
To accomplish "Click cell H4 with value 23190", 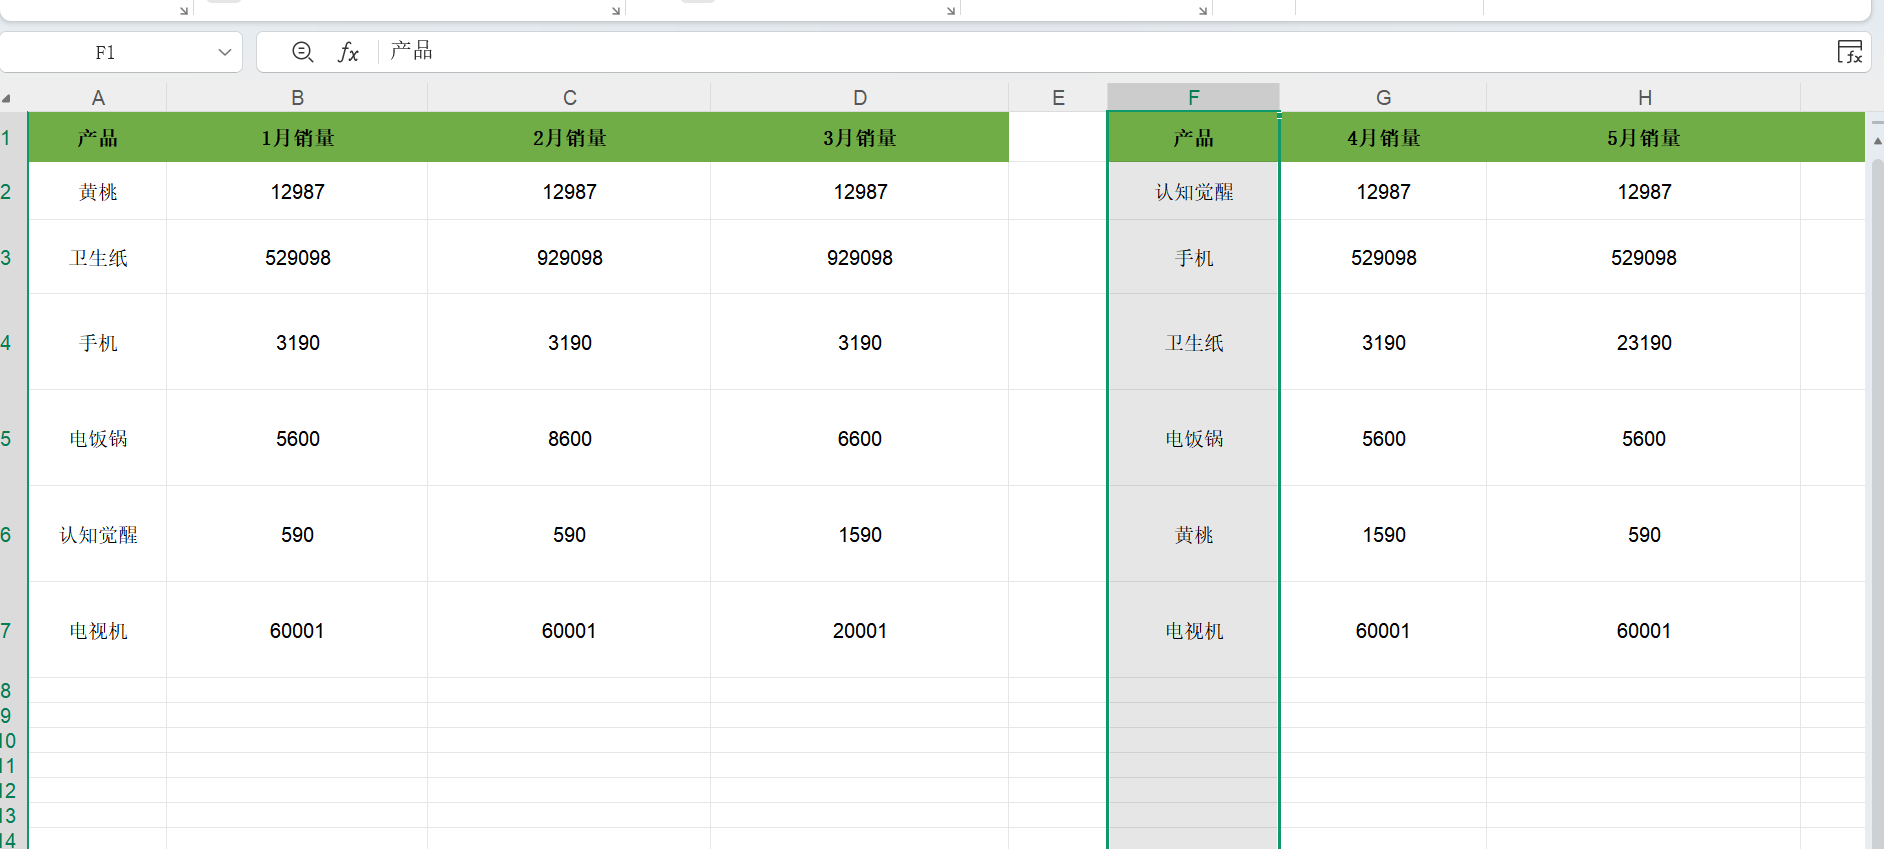I will (x=1644, y=342).
